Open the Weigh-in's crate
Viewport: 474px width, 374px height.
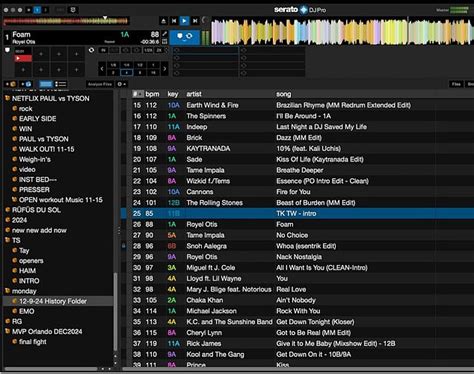coord(35,159)
